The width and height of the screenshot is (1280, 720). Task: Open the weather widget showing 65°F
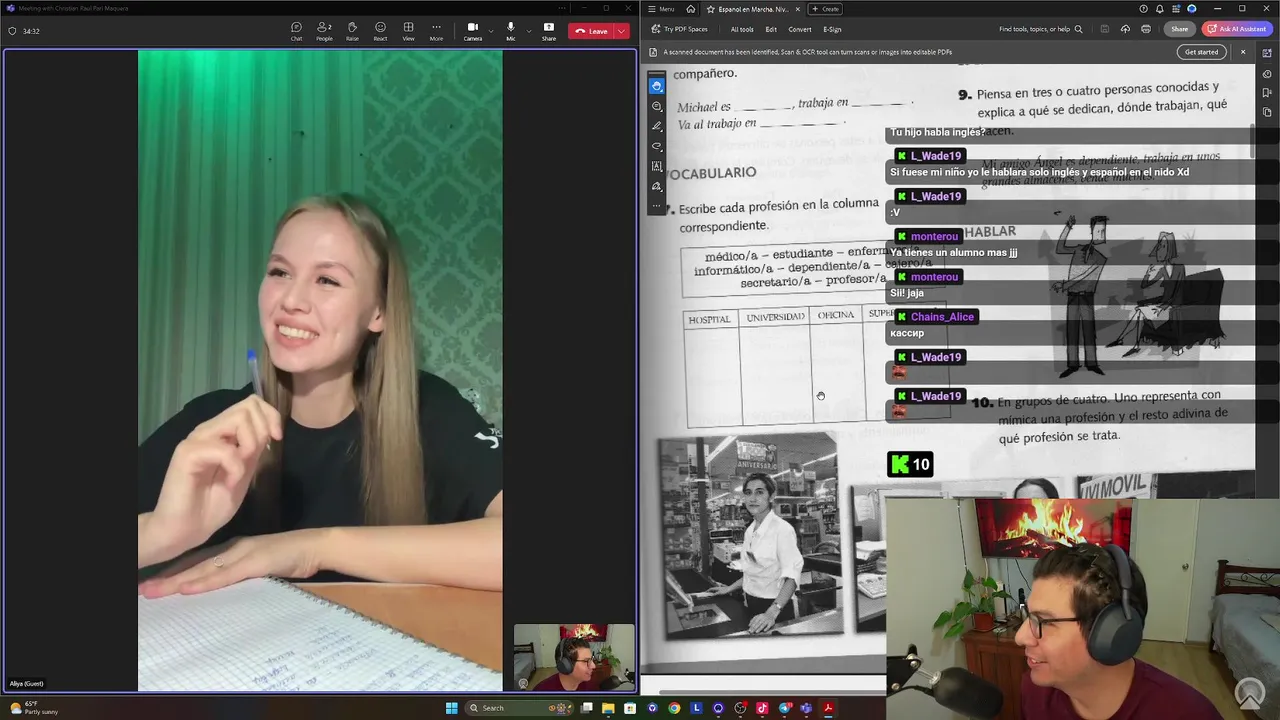(34, 708)
